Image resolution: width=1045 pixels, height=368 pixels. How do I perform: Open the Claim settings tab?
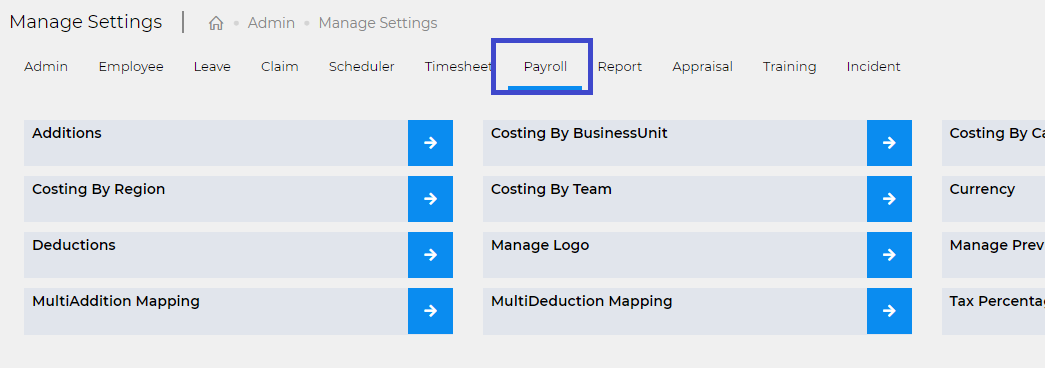[280, 67]
